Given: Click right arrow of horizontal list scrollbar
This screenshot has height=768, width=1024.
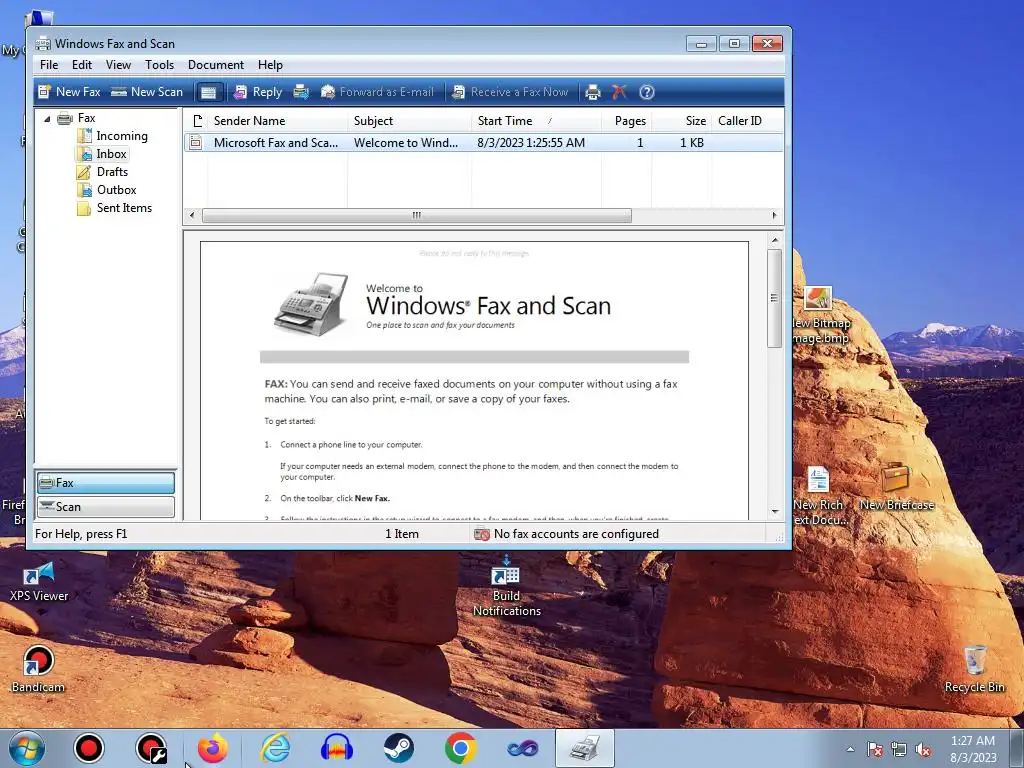Looking at the screenshot, I should 775,216.
